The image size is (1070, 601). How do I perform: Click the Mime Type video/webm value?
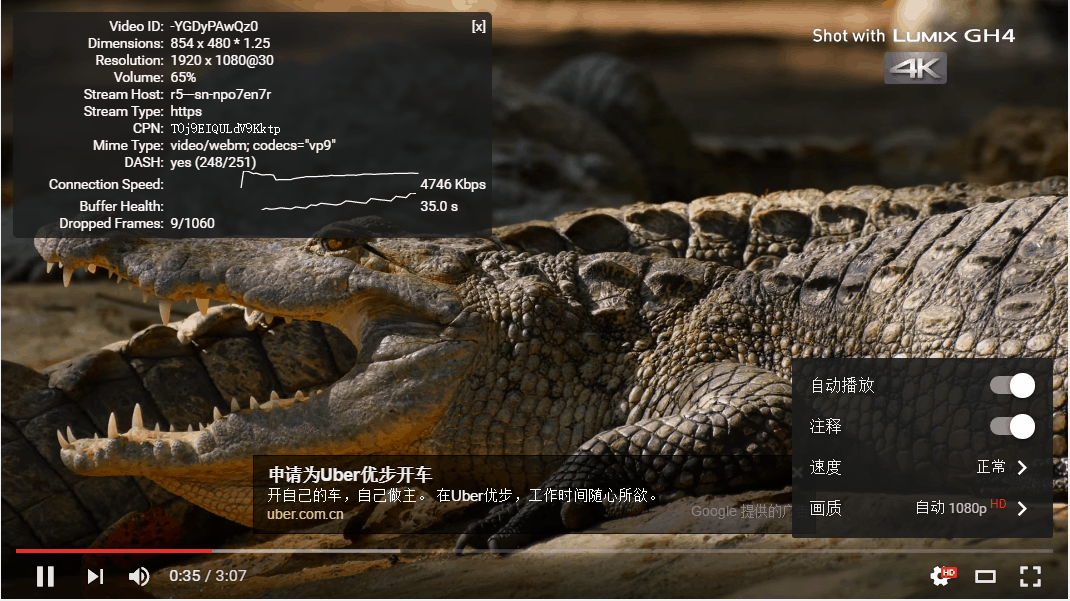point(252,145)
